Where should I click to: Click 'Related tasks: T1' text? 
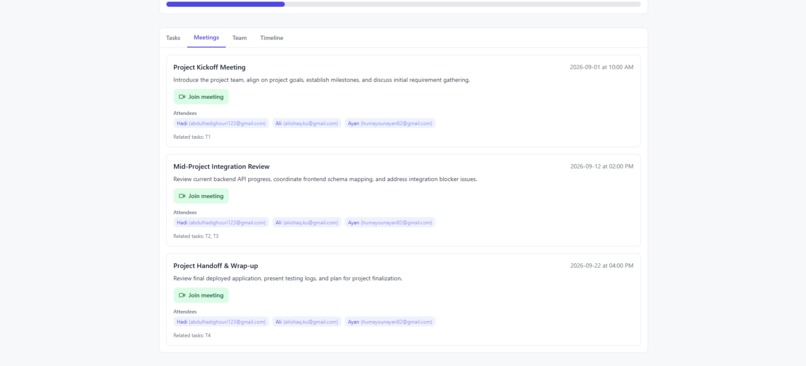pos(192,137)
